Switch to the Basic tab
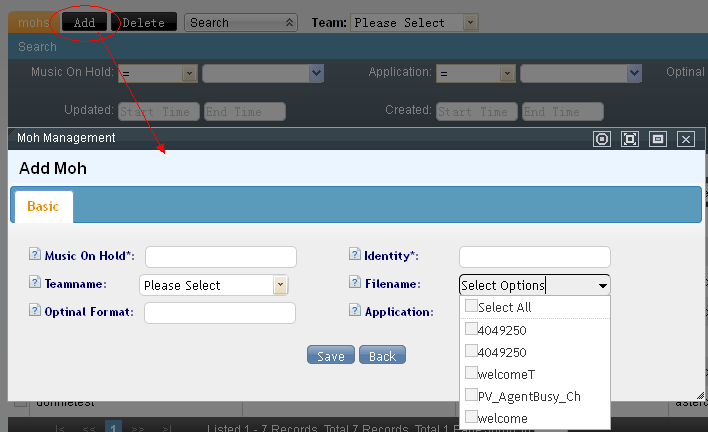This screenshot has width=708, height=432. click(43, 206)
